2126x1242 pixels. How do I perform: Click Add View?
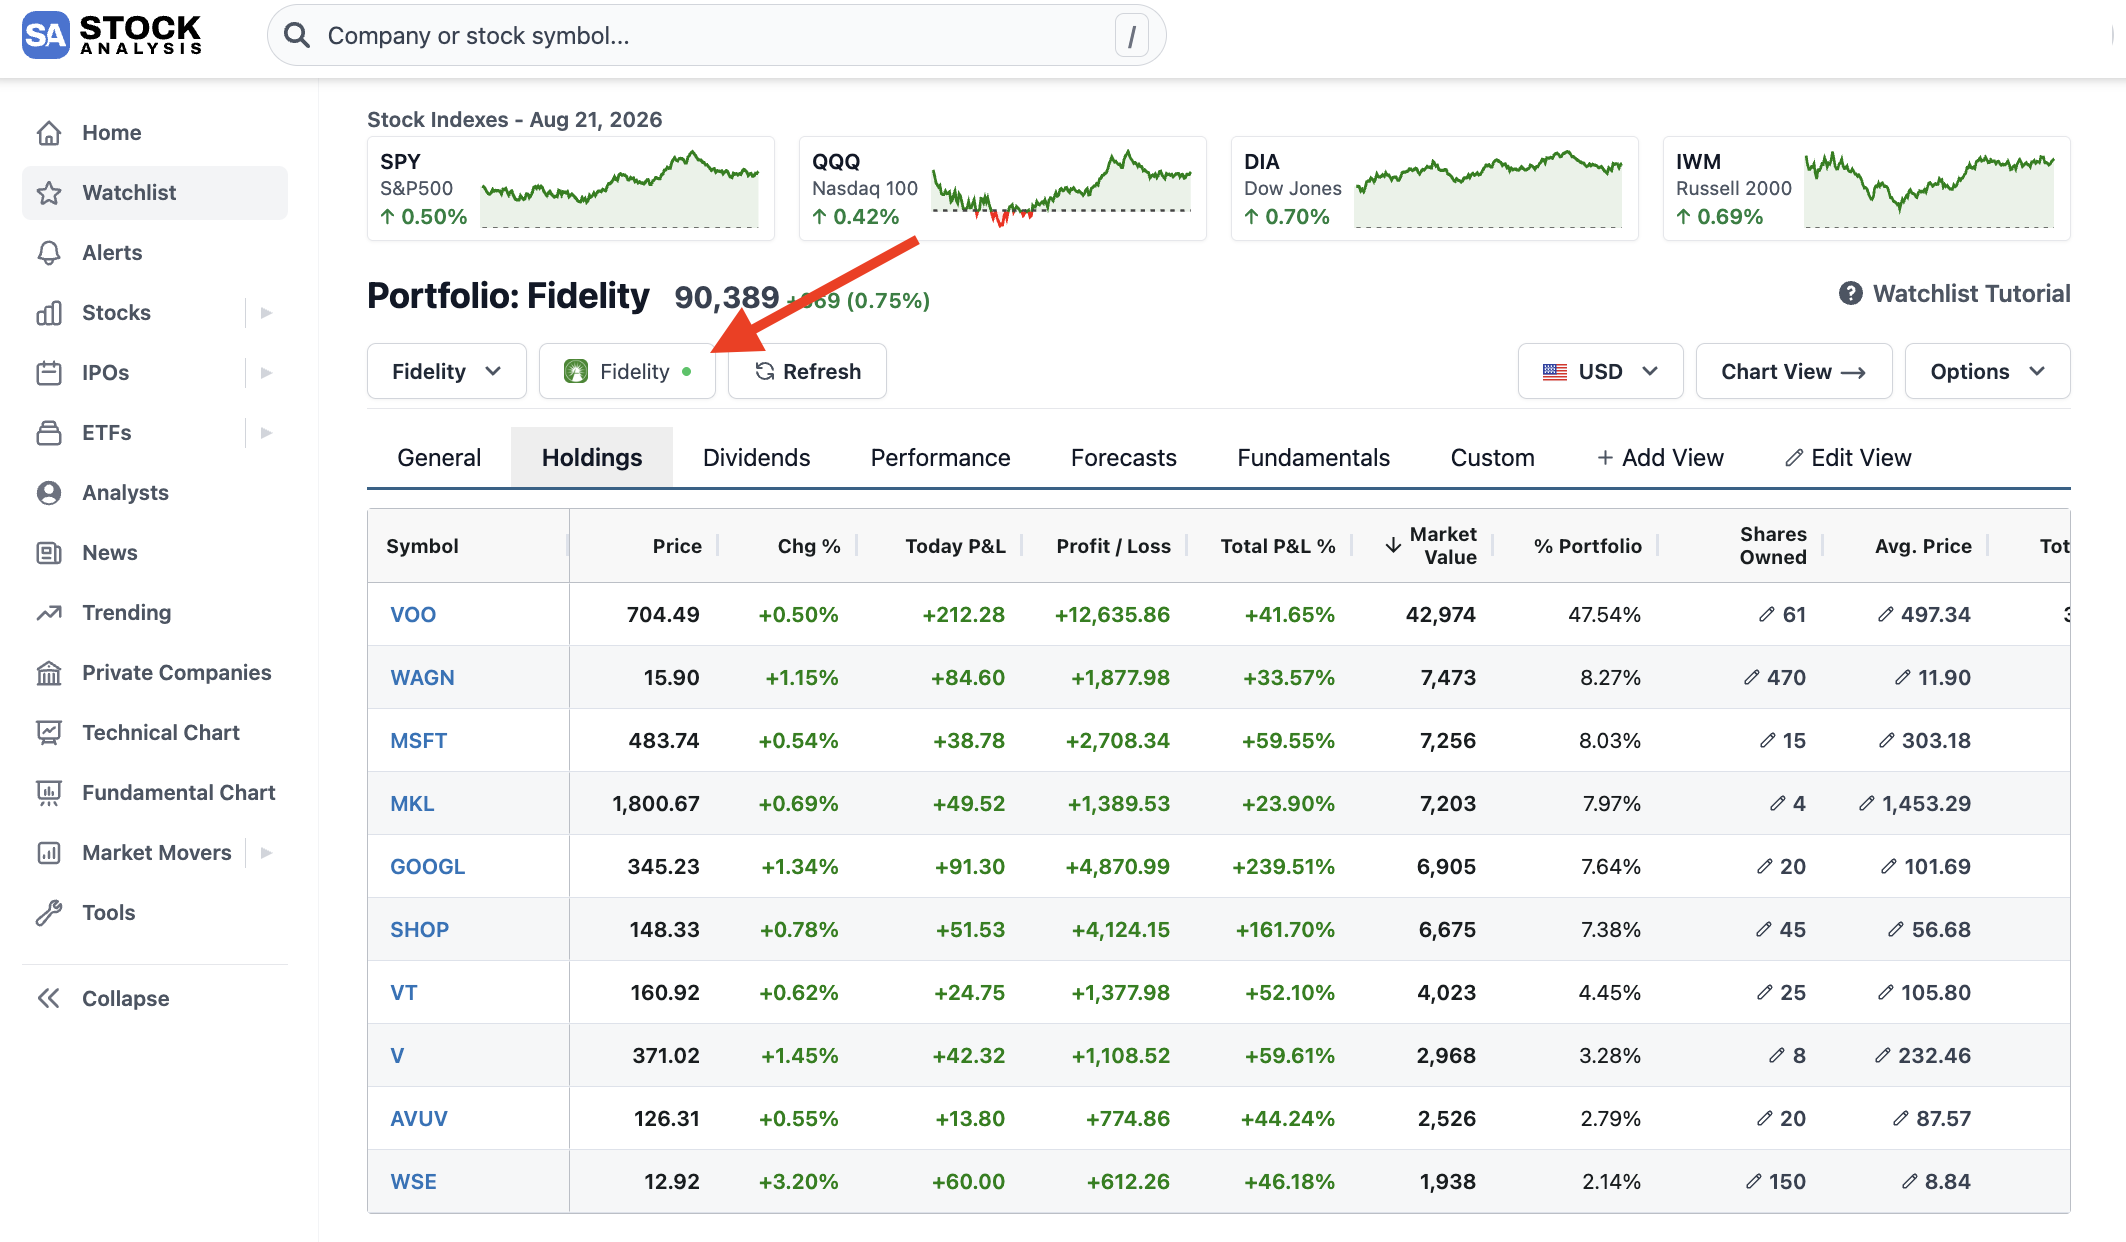1660,457
